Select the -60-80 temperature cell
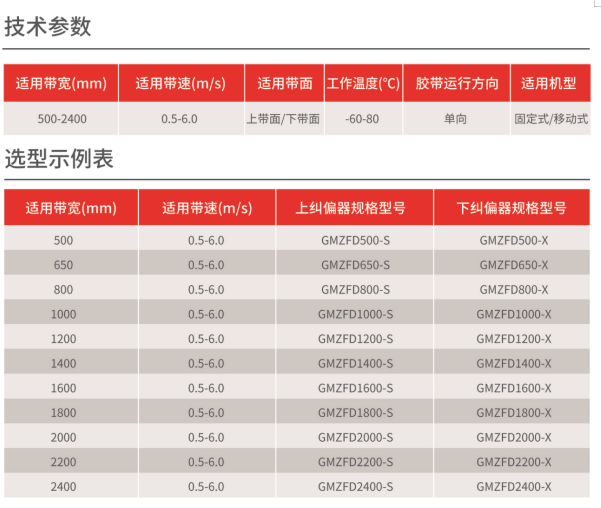 (362, 118)
